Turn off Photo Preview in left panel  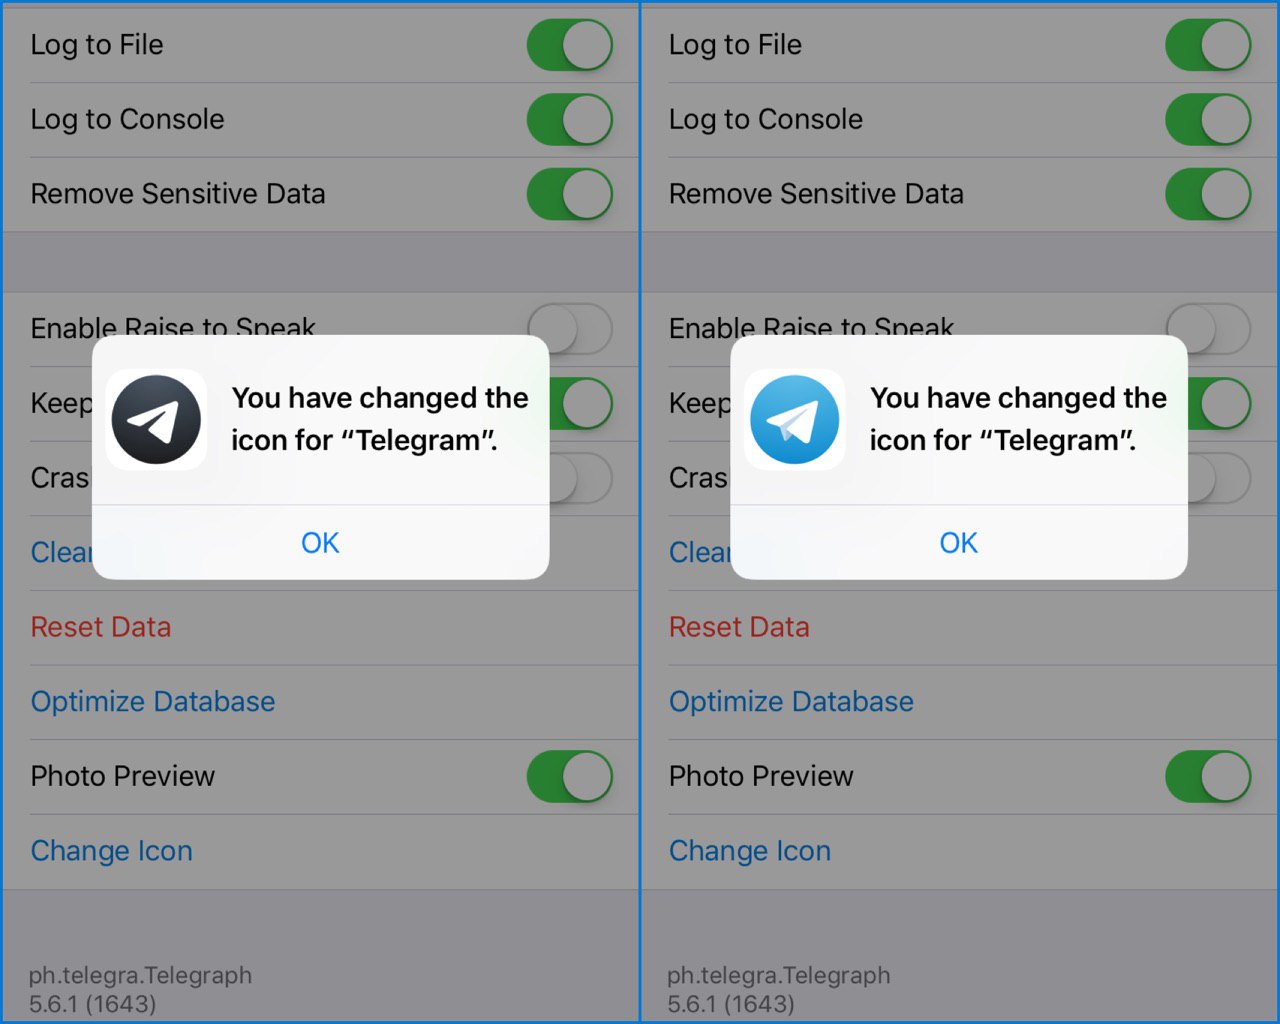click(570, 777)
